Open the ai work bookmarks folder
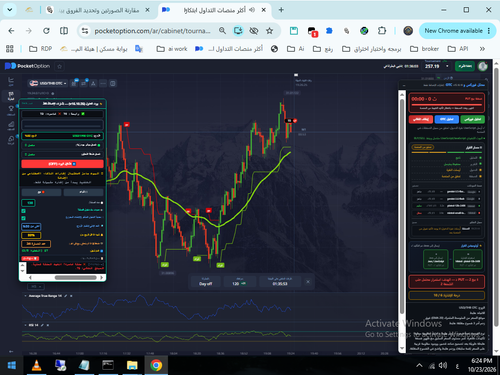The image size is (500, 375). click(x=172, y=49)
